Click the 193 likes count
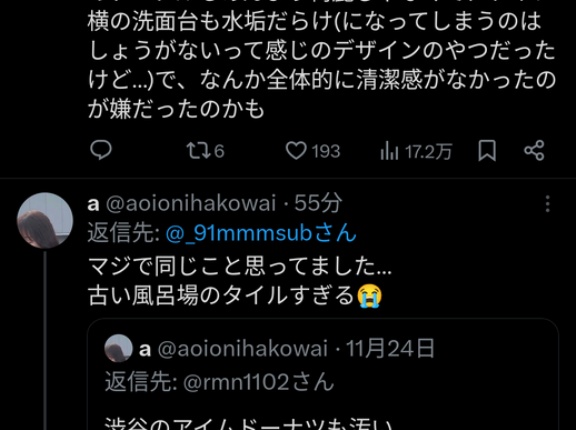 pos(326,151)
